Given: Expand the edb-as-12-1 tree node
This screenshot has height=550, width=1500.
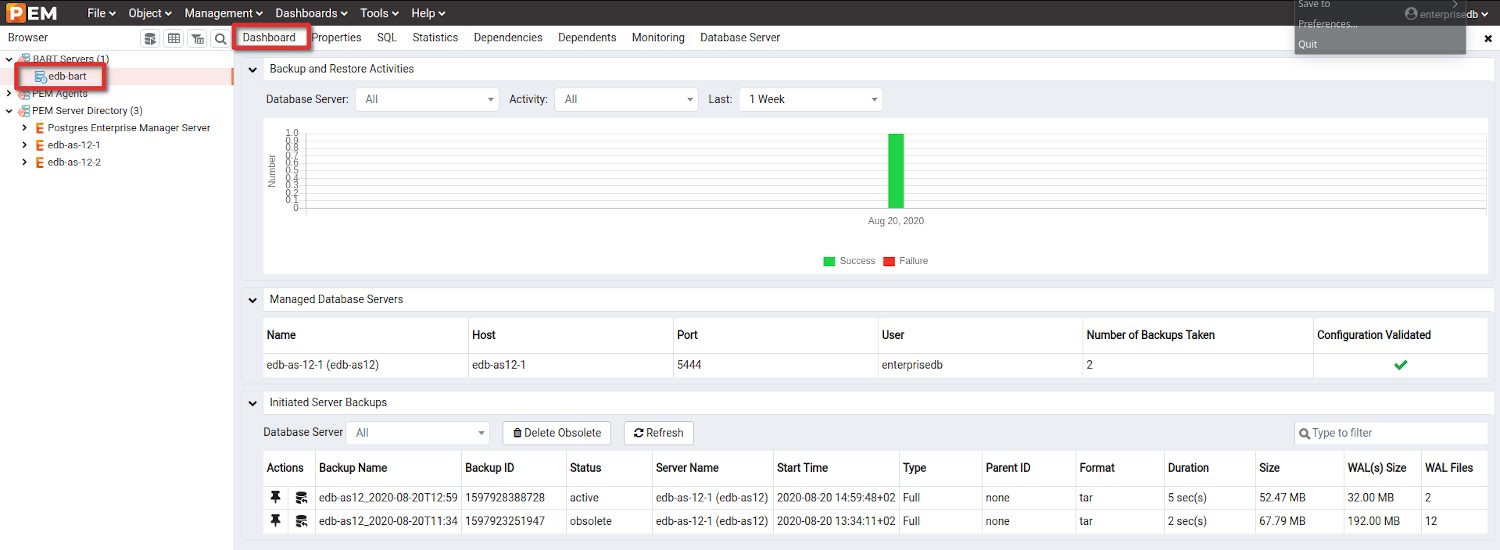Looking at the screenshot, I should [25, 145].
